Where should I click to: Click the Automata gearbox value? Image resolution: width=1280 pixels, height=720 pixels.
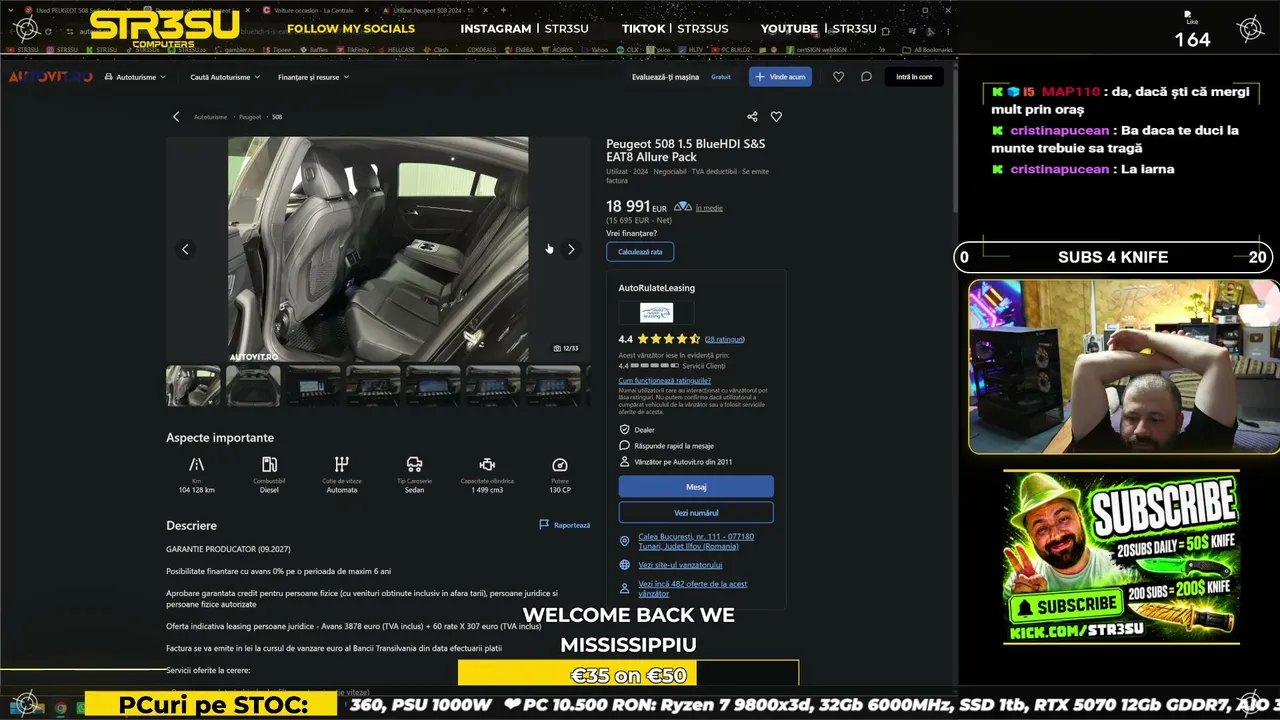(x=342, y=490)
